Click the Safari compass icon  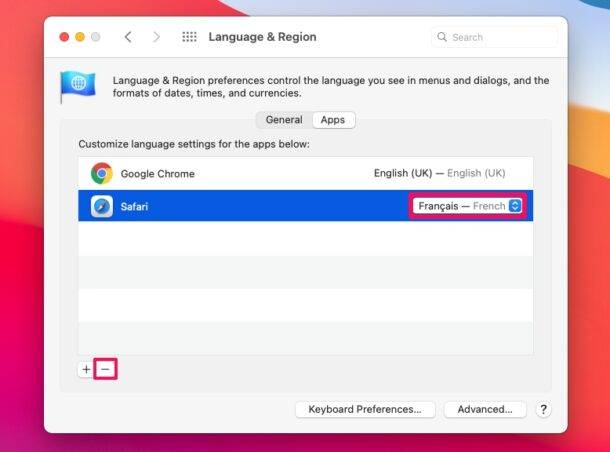click(102, 206)
